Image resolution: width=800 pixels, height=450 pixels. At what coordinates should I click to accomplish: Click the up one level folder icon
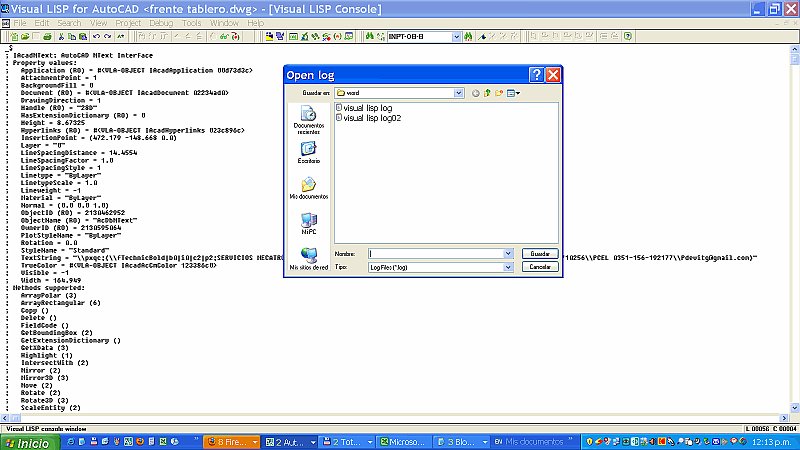[x=487, y=93]
